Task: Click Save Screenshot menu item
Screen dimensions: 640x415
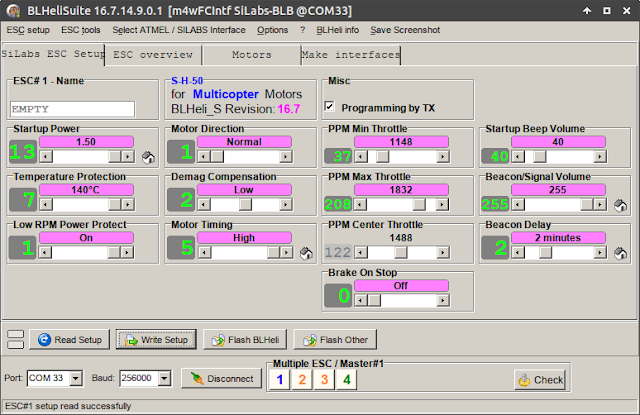Action: [x=405, y=30]
